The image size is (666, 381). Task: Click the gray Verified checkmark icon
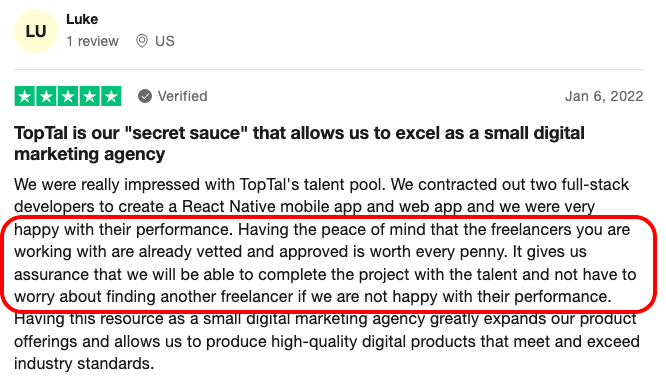(x=145, y=96)
